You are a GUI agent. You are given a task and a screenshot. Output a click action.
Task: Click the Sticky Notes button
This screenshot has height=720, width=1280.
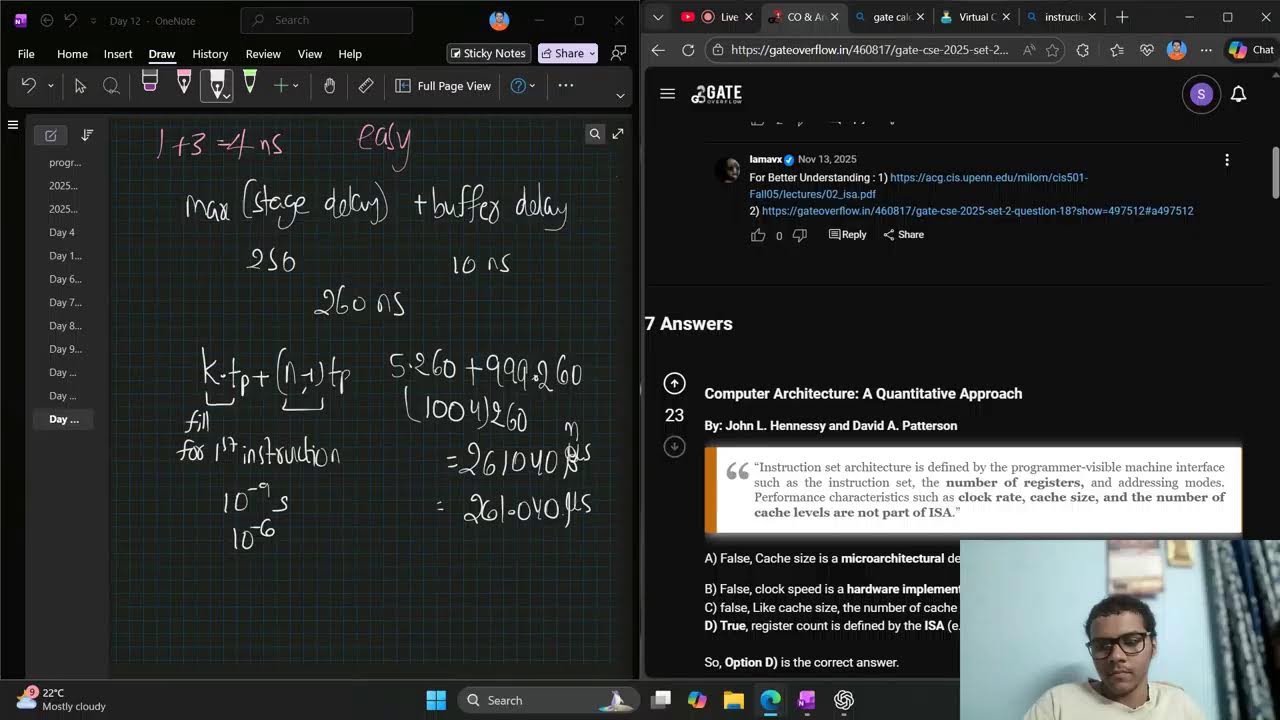(488, 53)
